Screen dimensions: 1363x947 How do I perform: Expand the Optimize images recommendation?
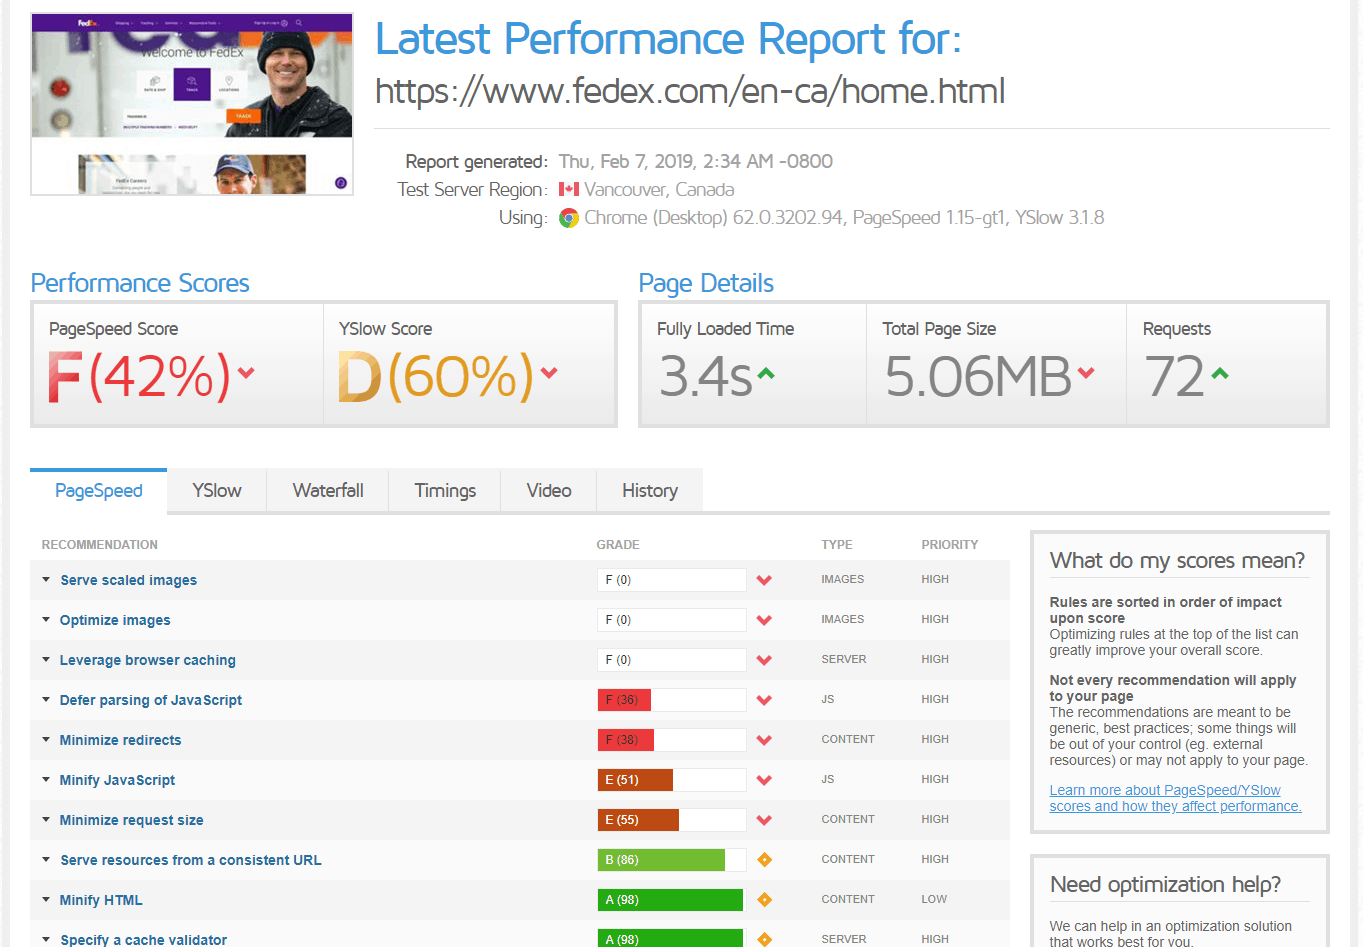(46, 620)
